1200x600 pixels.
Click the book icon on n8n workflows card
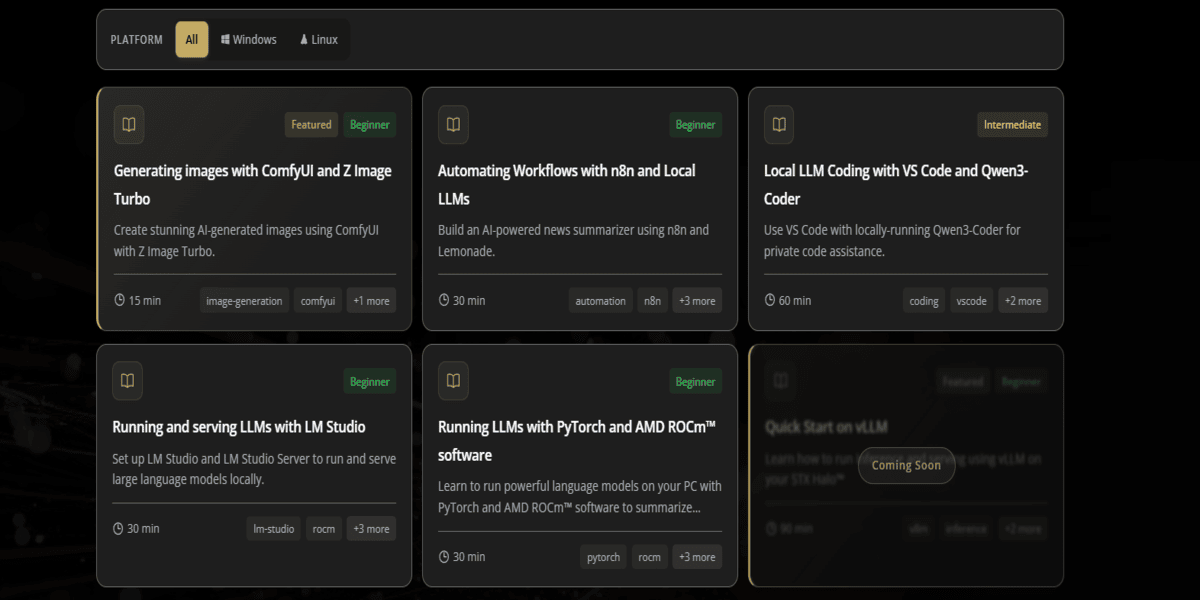453,124
